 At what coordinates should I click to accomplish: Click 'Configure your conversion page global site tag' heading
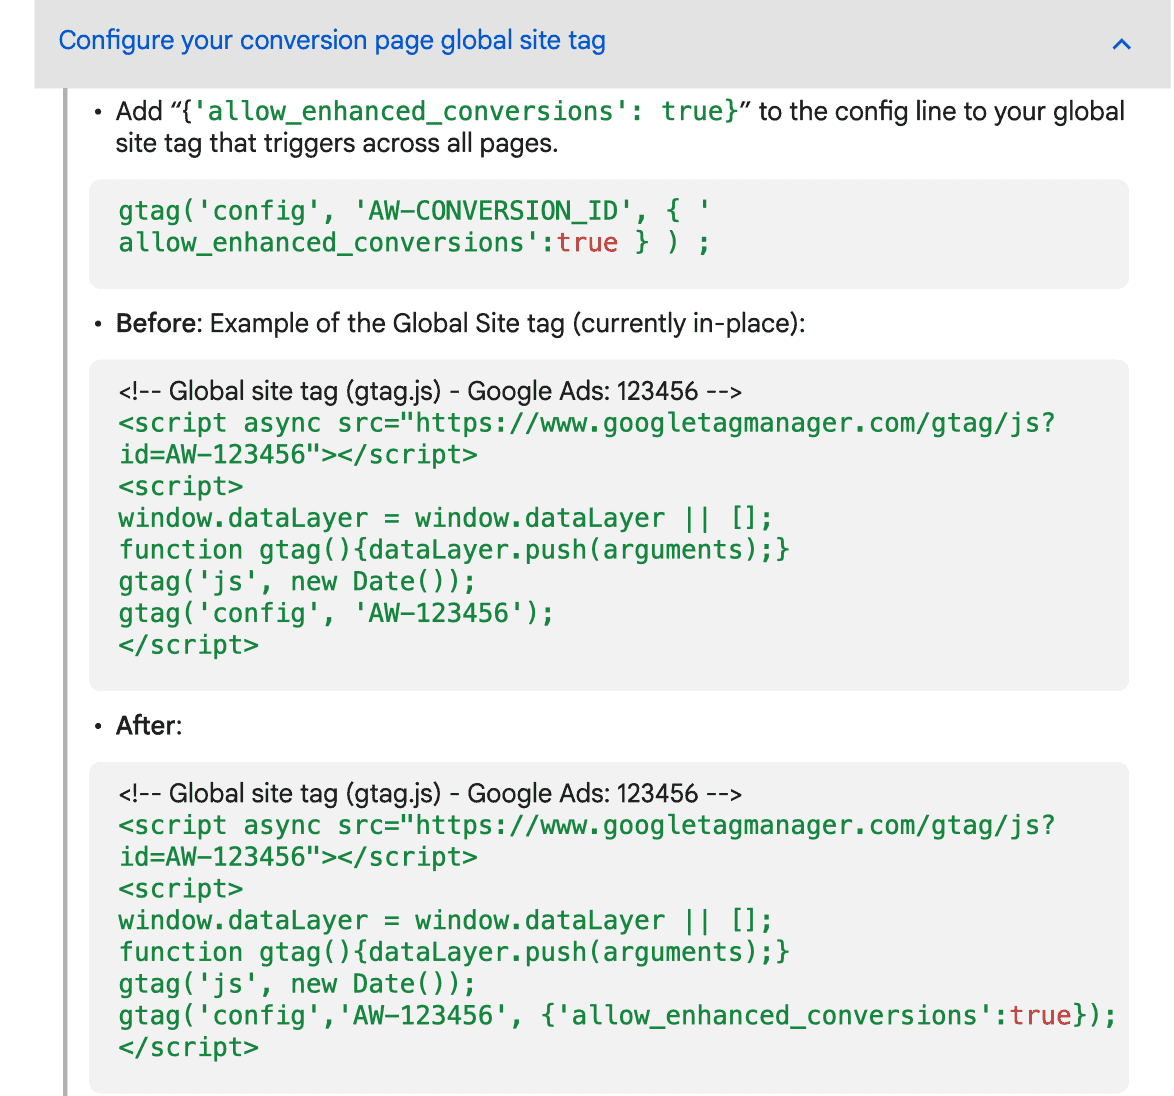[x=332, y=40]
